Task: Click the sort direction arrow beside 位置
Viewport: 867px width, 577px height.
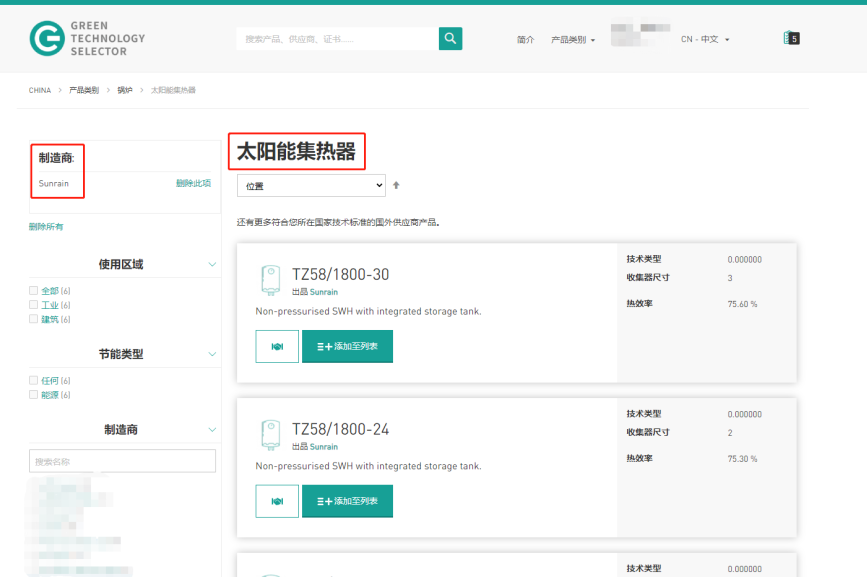Action: pos(396,185)
